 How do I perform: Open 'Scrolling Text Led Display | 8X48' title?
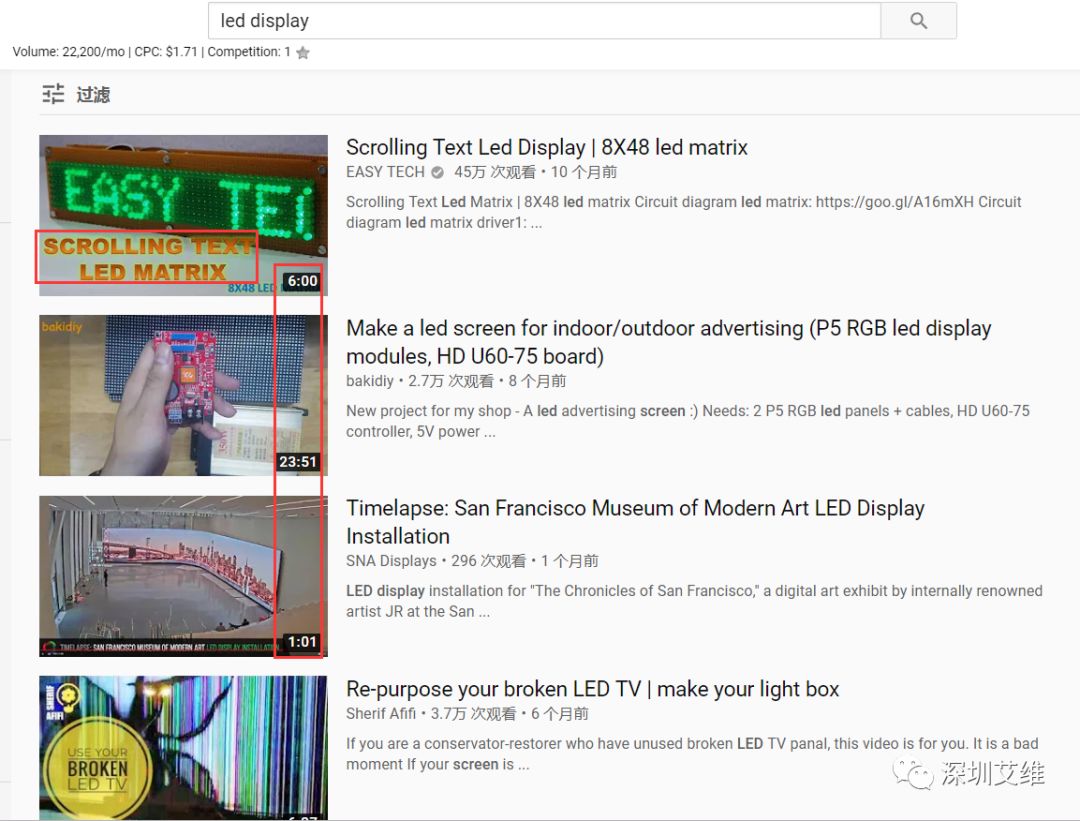[546, 147]
